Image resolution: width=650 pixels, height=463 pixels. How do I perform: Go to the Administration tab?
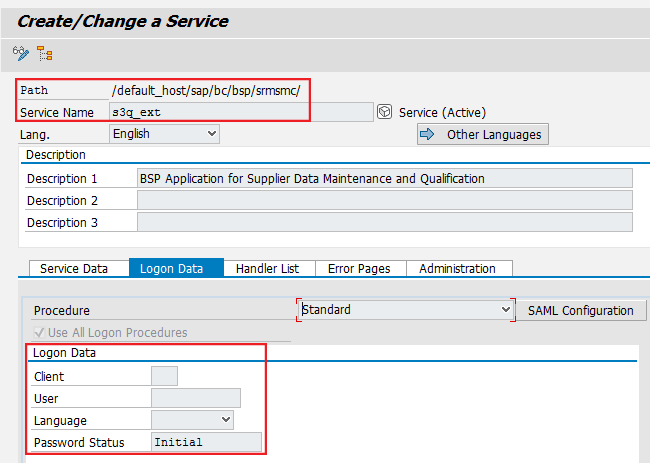pyautogui.click(x=457, y=268)
